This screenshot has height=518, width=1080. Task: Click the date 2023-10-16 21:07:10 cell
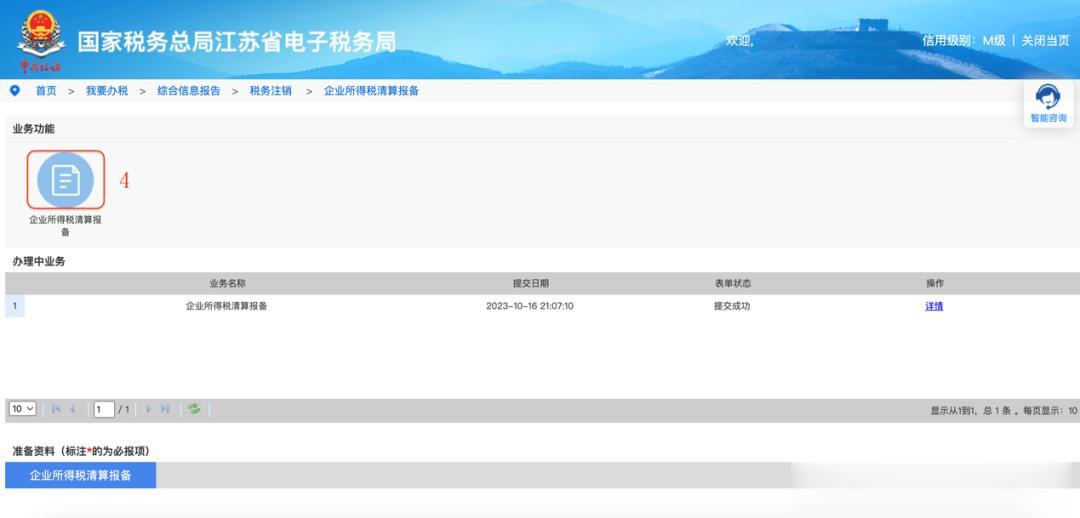(x=530, y=307)
